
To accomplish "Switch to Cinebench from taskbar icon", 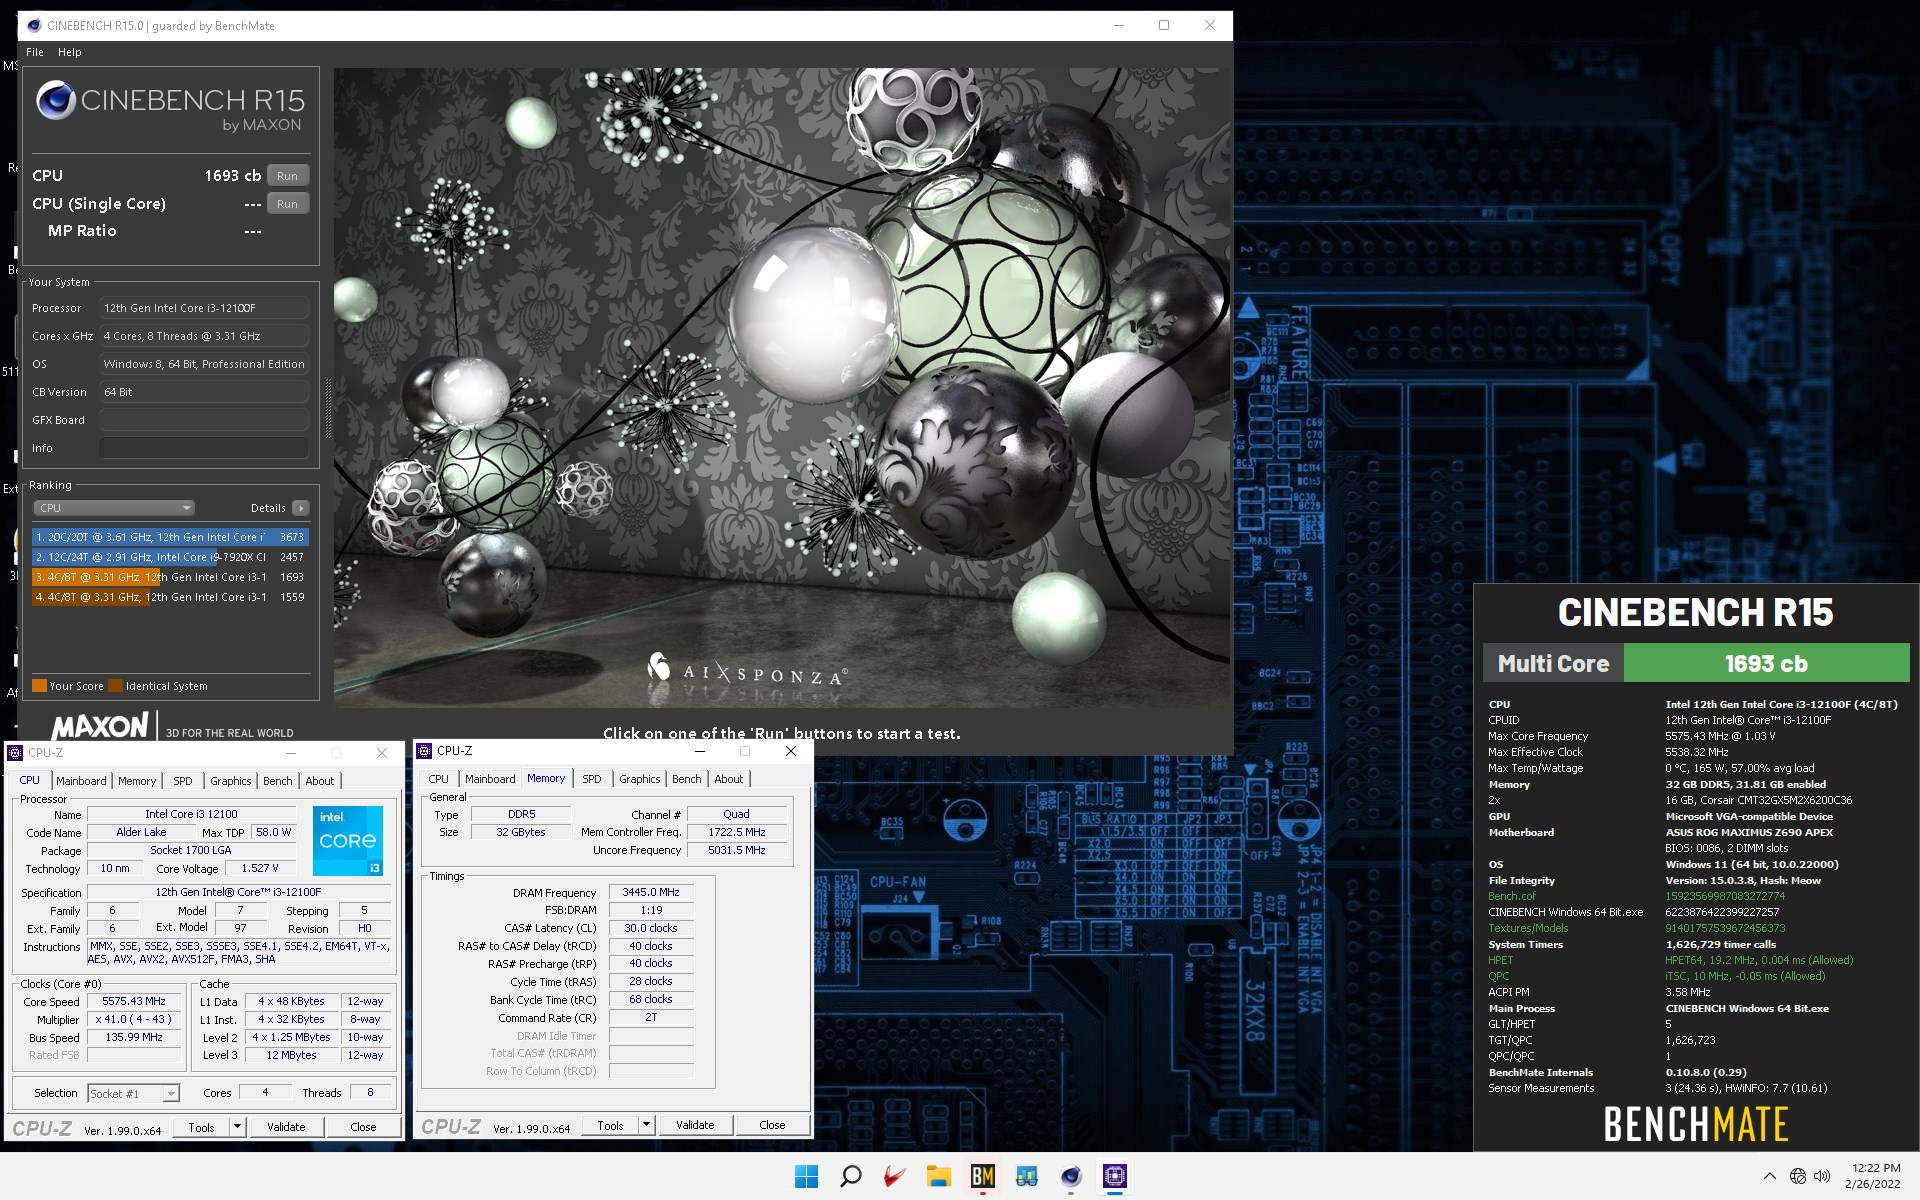I will coord(1070,1176).
